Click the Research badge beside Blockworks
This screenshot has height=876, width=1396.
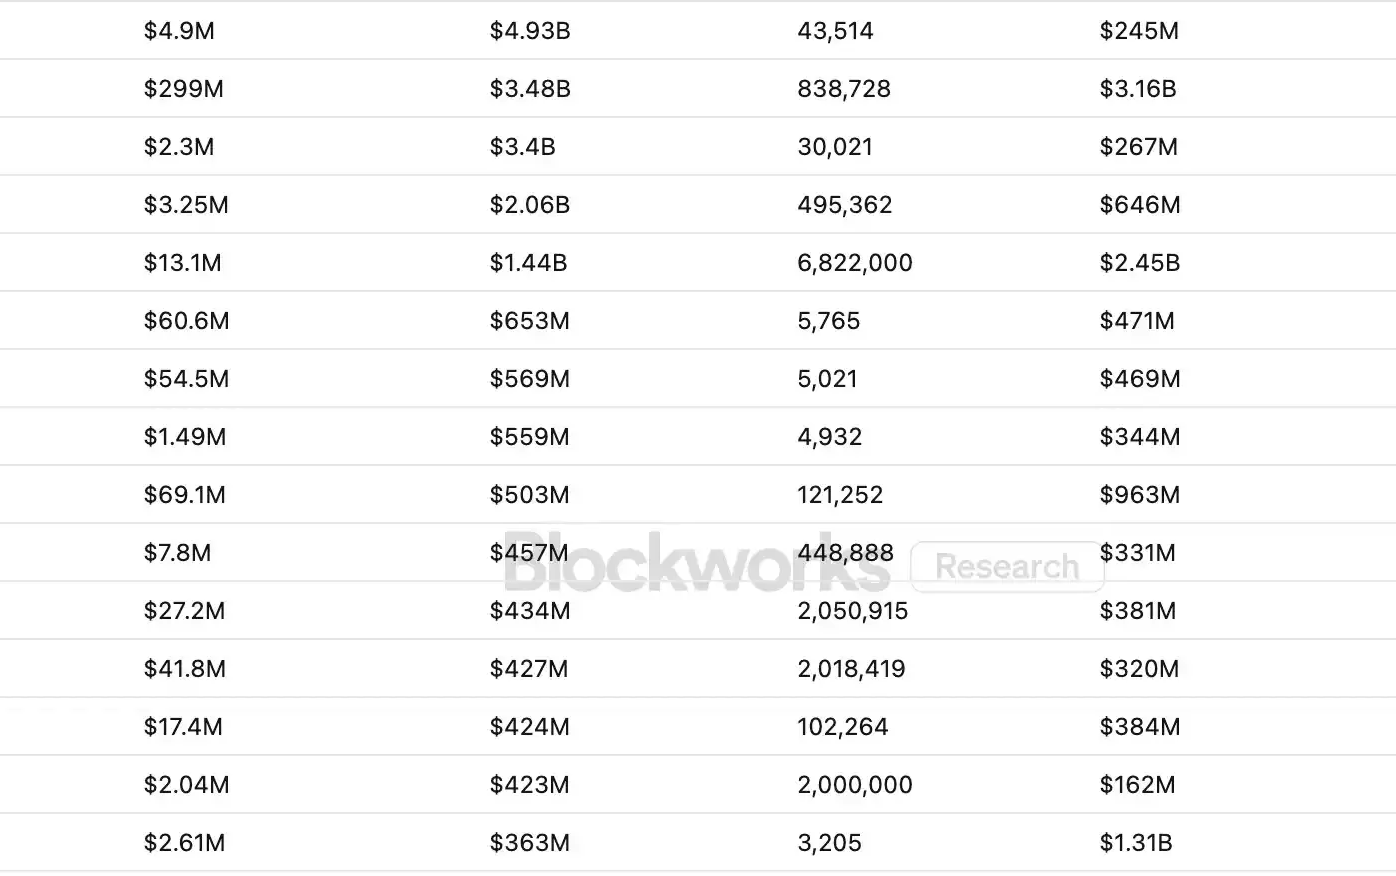pyautogui.click(x=1007, y=567)
